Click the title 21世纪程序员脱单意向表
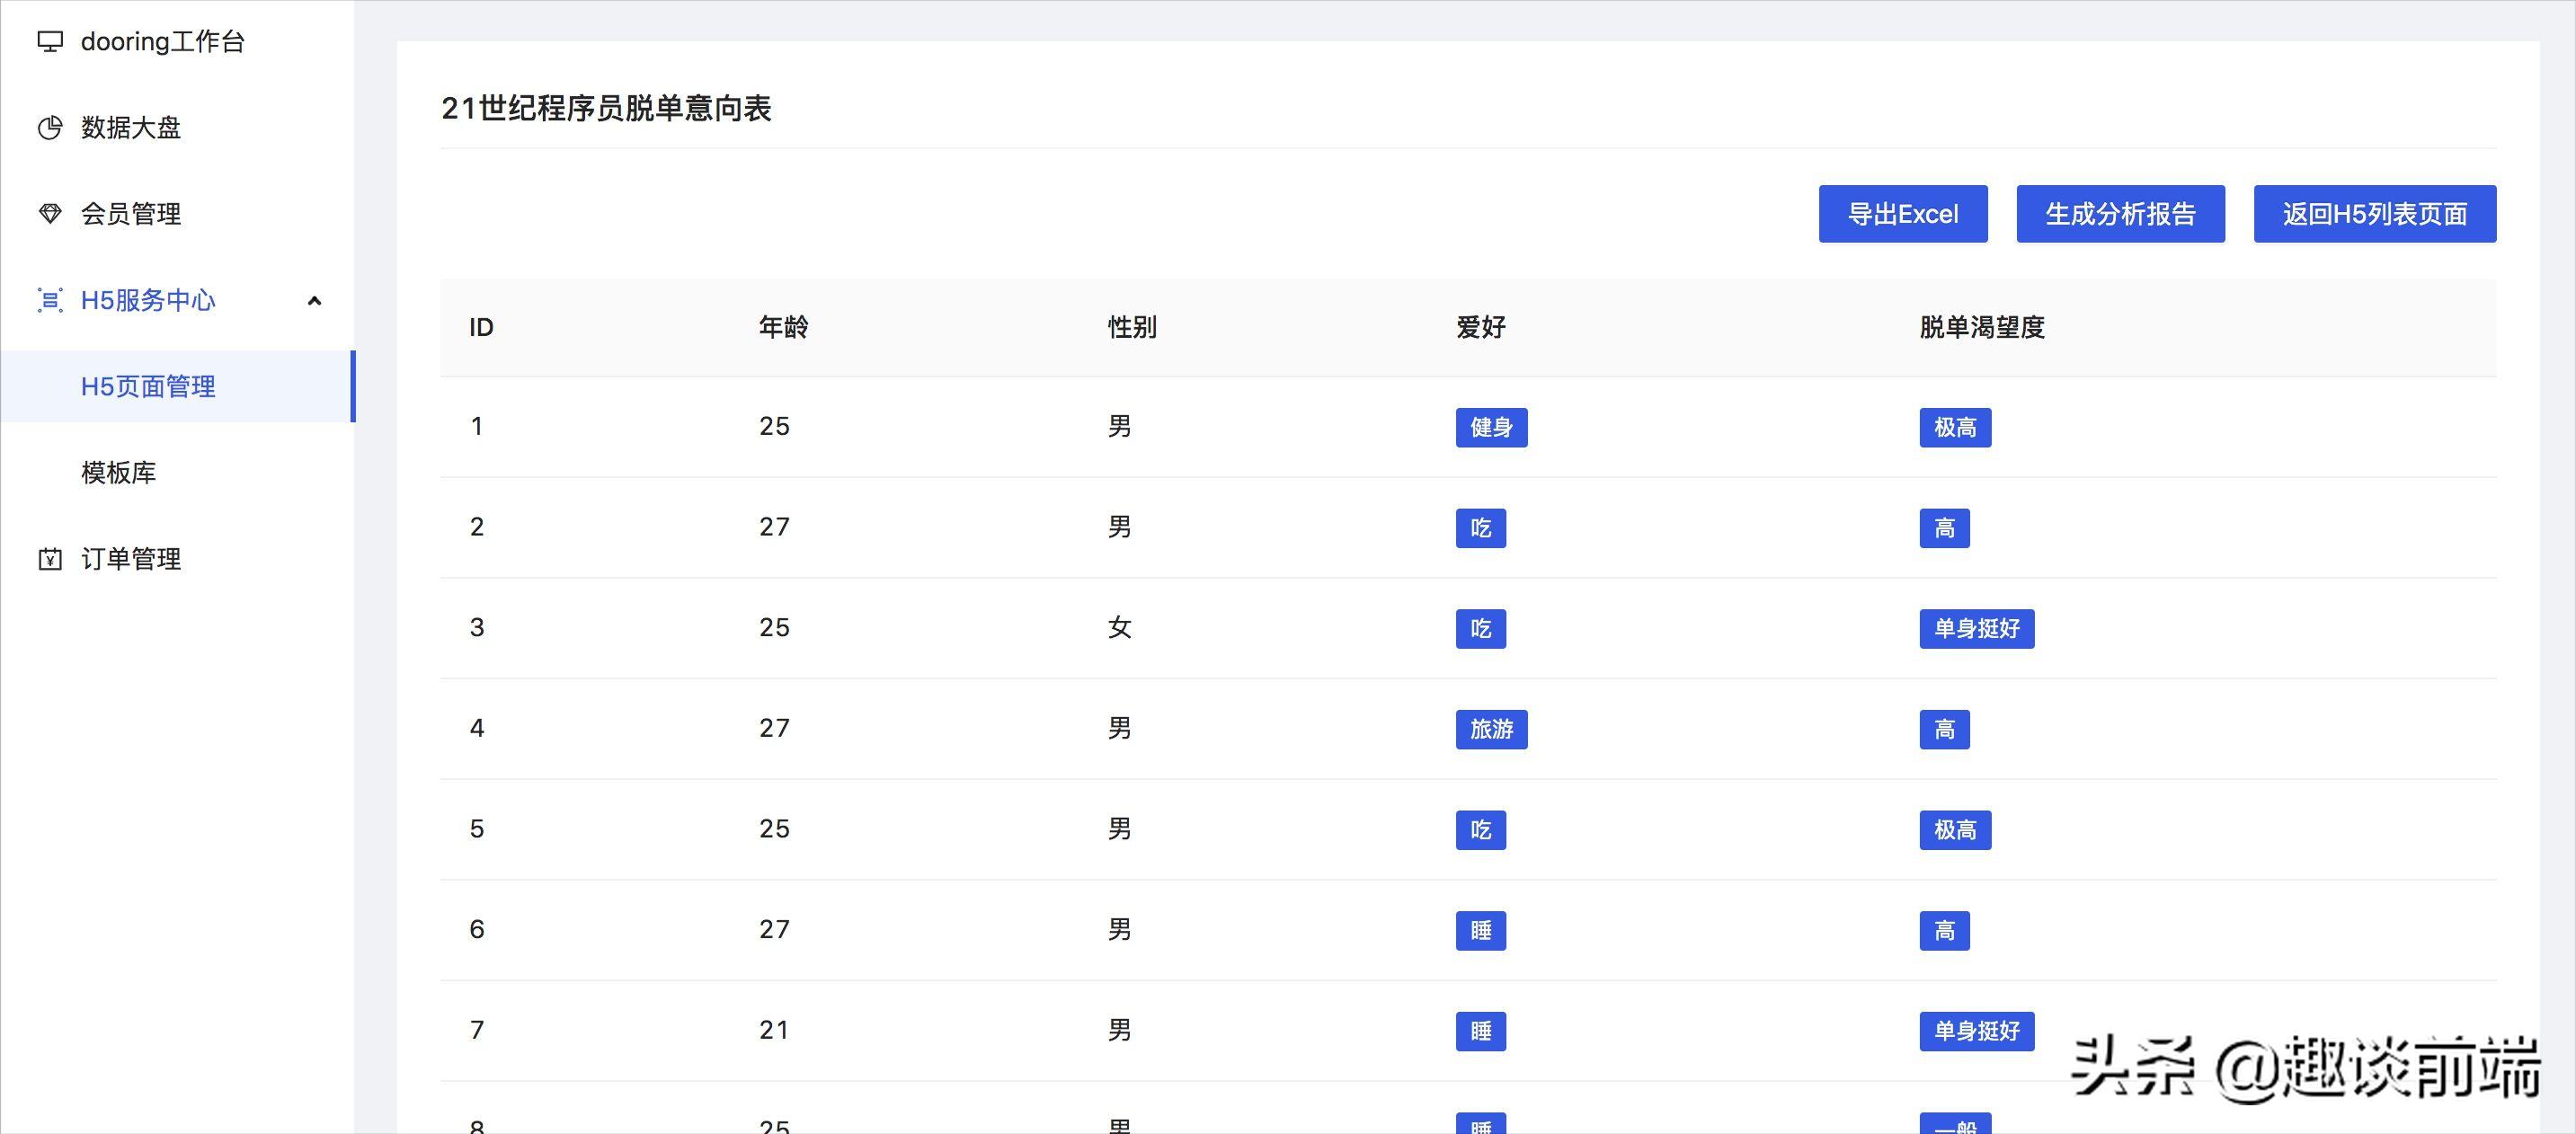Screen dimensions: 2576x1134 606,108
